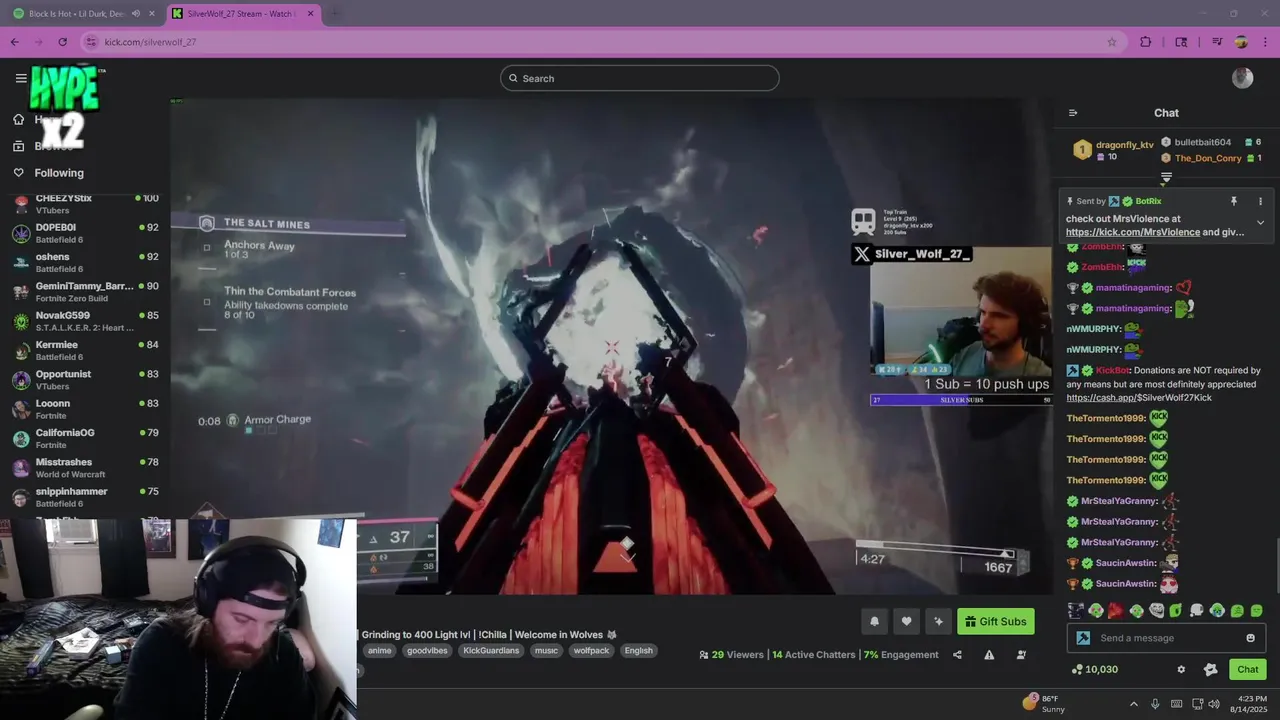Open chat settings gear icon
1280x720 pixels.
(1181, 670)
